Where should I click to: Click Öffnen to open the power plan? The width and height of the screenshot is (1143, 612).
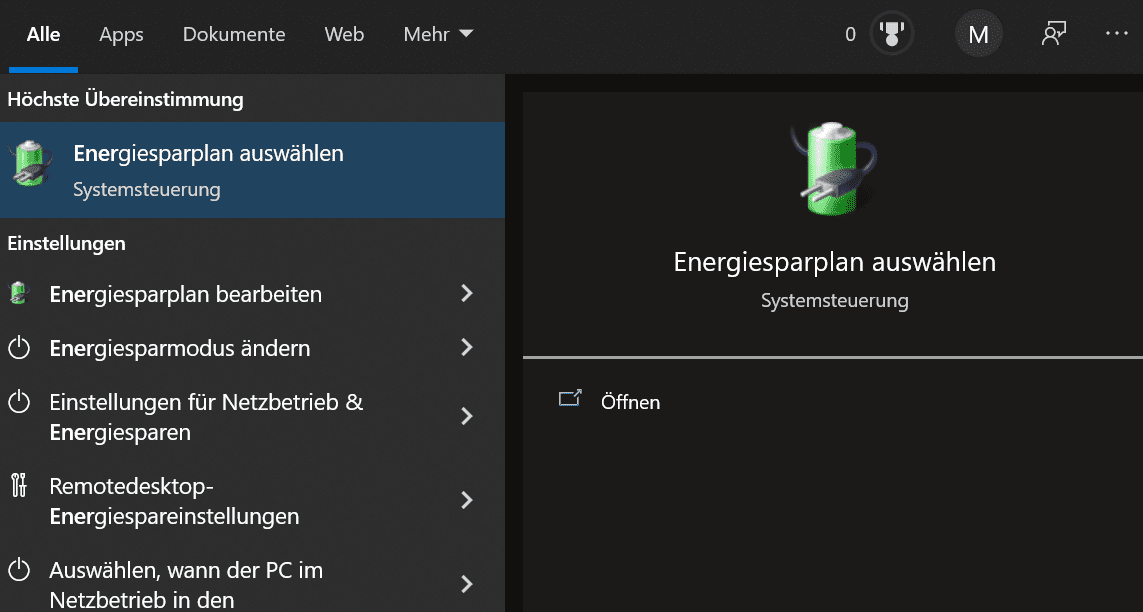630,402
